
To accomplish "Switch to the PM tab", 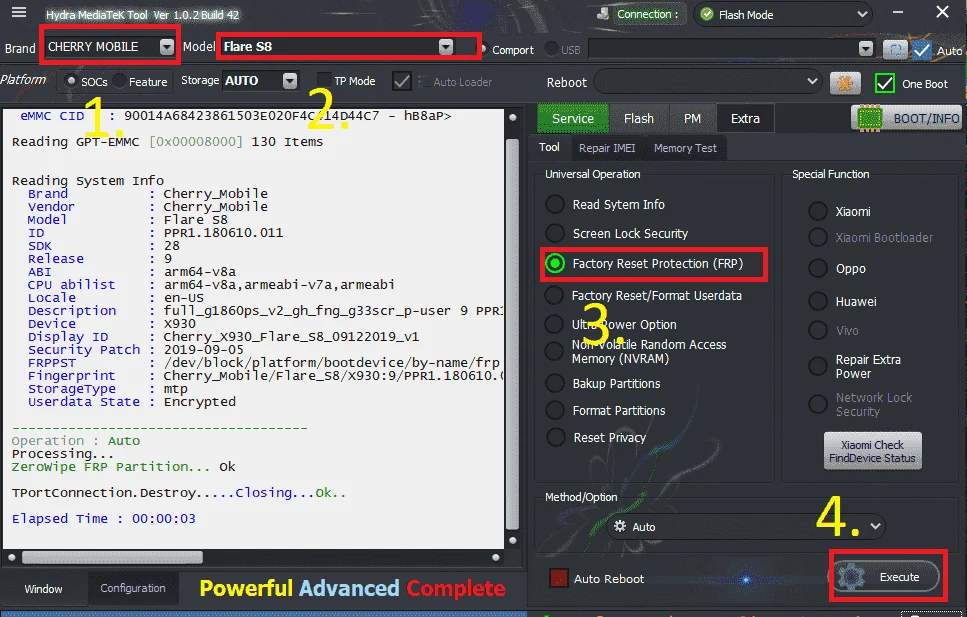I will click(693, 118).
